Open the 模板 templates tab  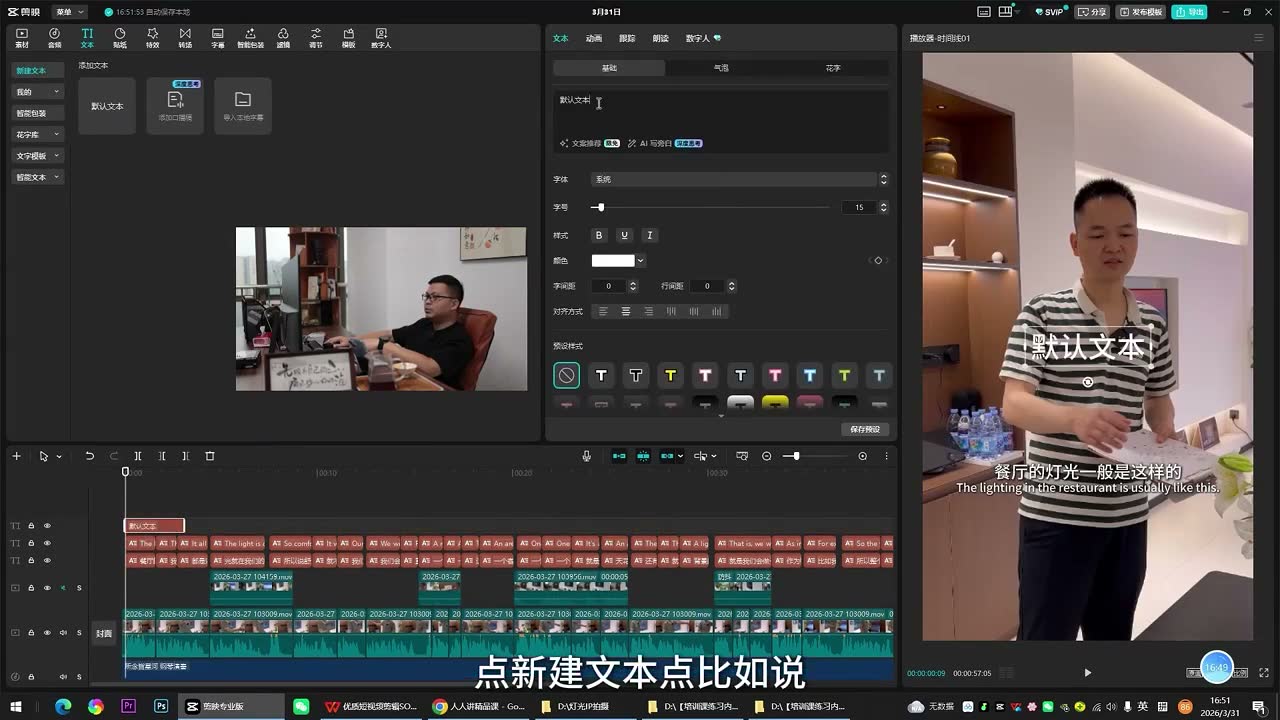point(348,38)
